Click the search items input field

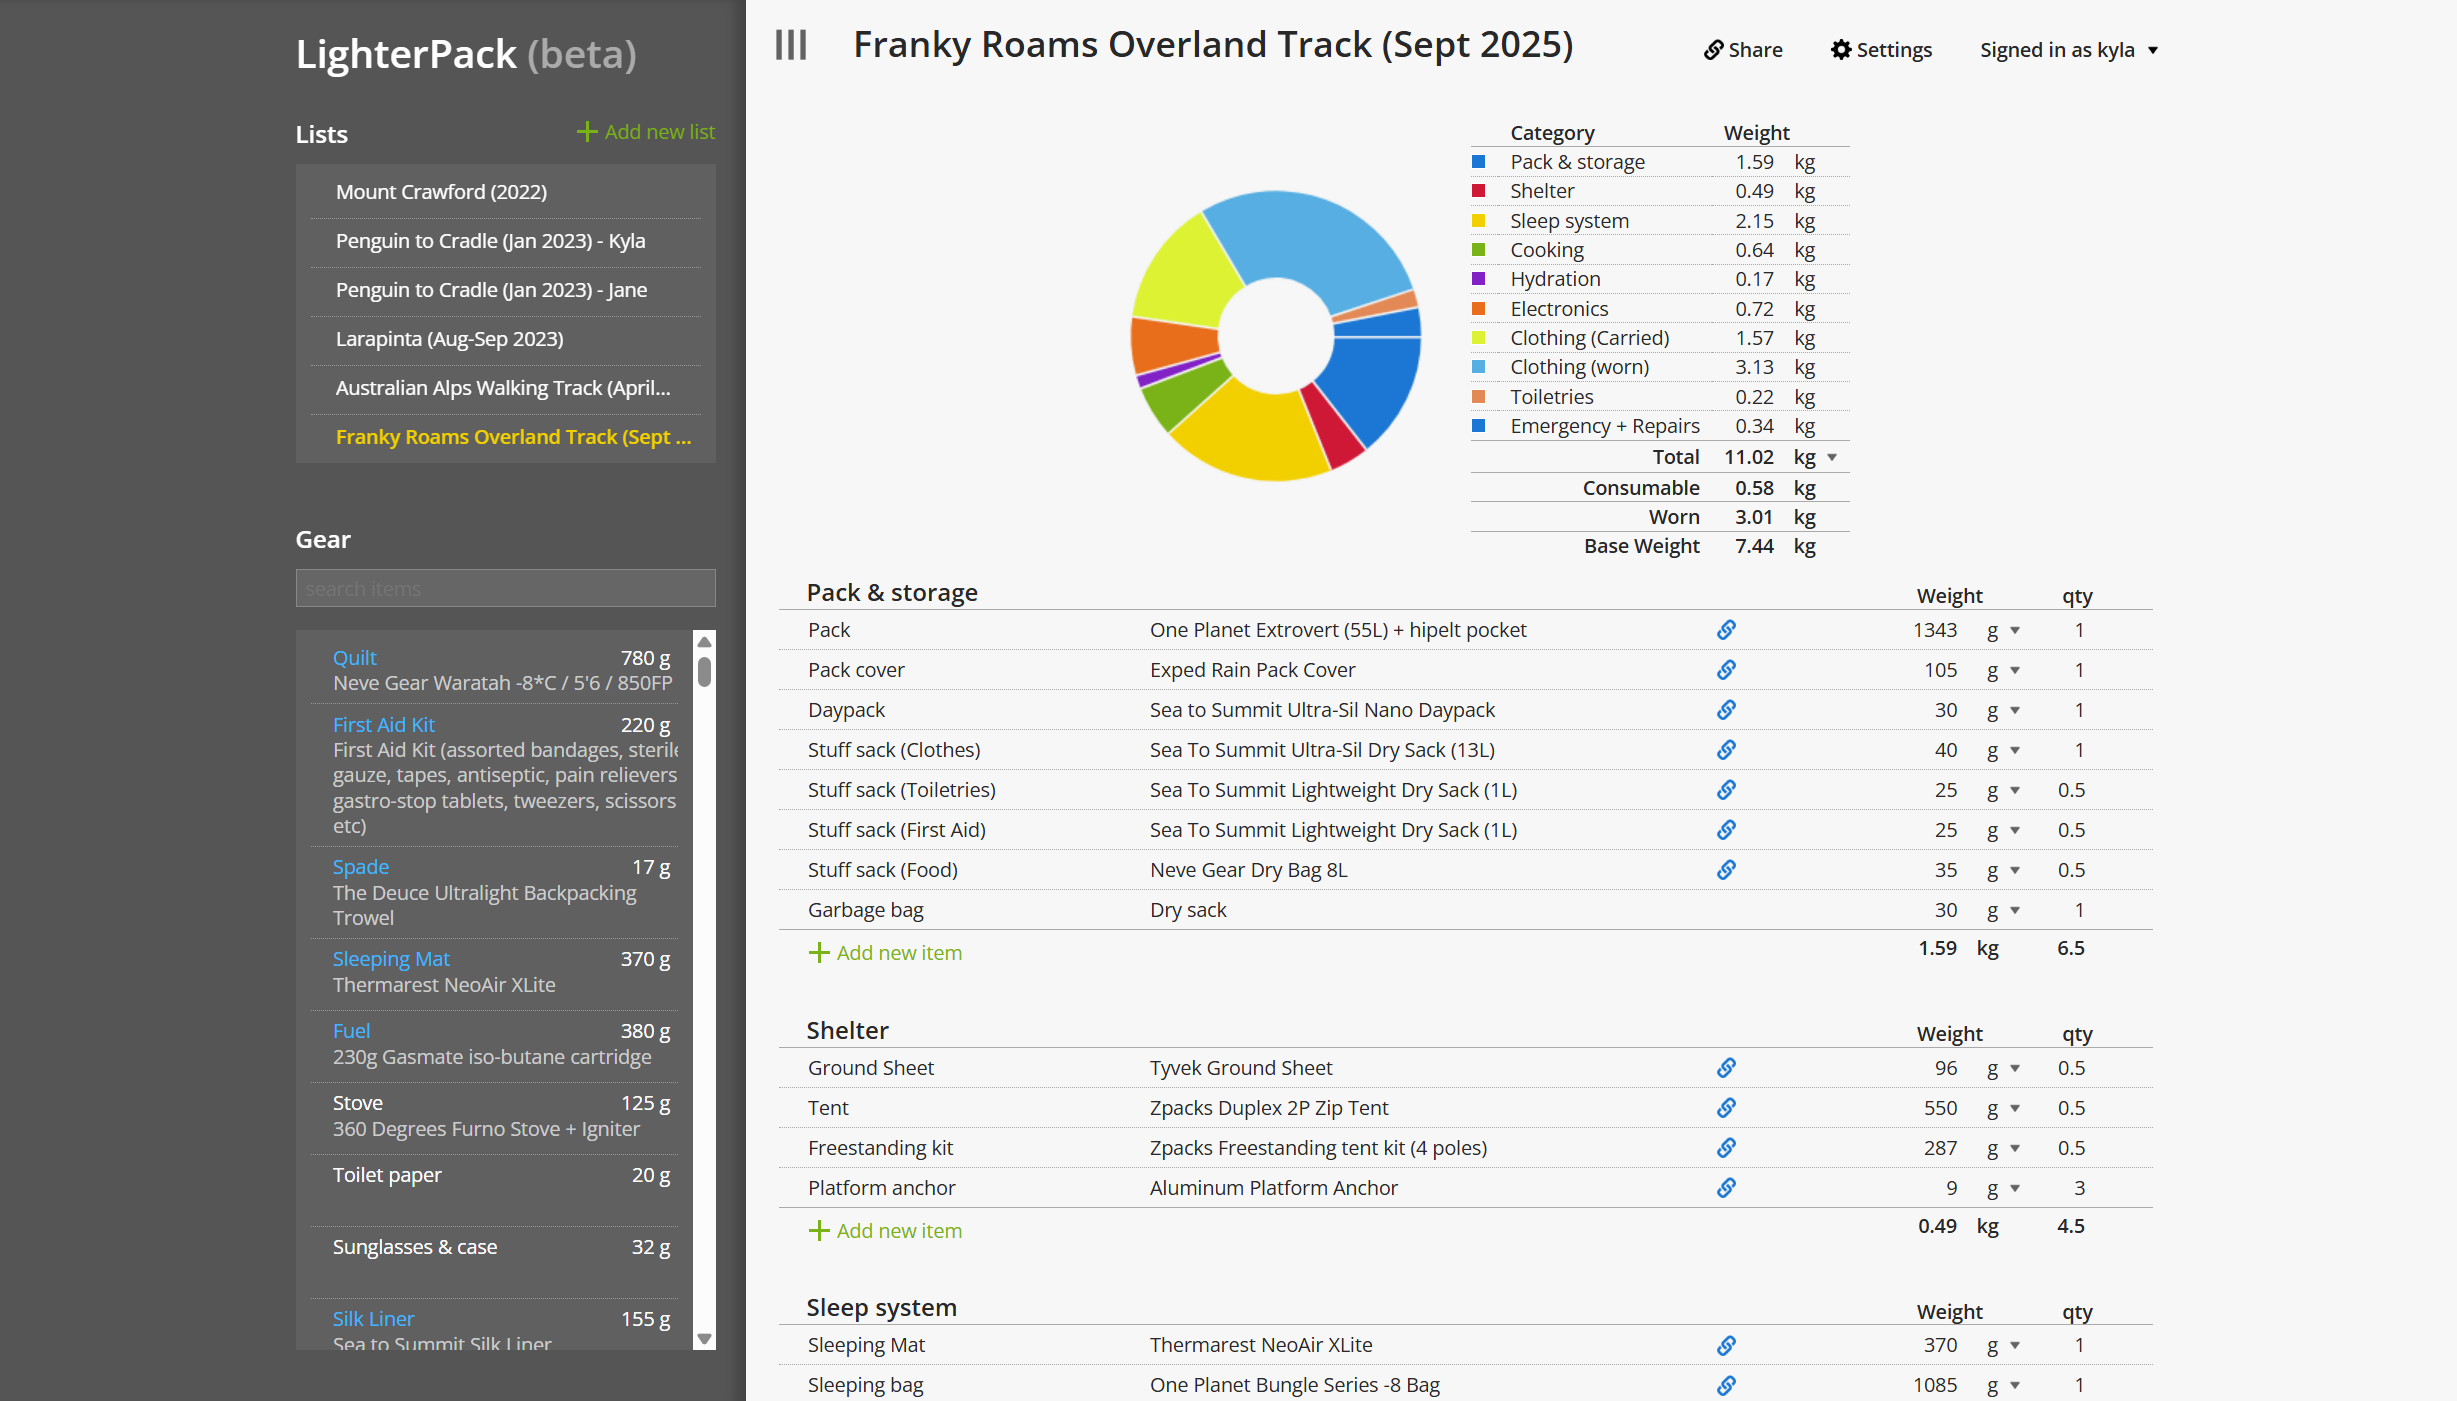point(505,589)
